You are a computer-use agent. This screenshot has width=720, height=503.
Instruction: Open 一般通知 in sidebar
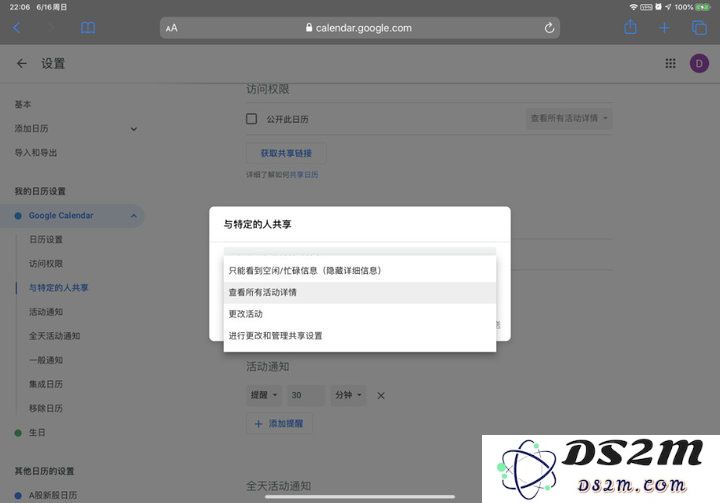tap(46, 360)
